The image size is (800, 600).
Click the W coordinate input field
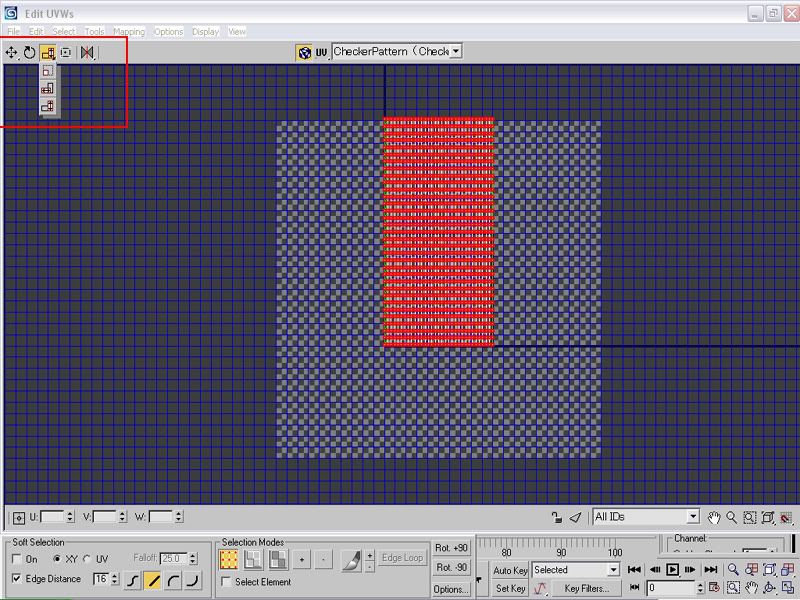(161, 517)
